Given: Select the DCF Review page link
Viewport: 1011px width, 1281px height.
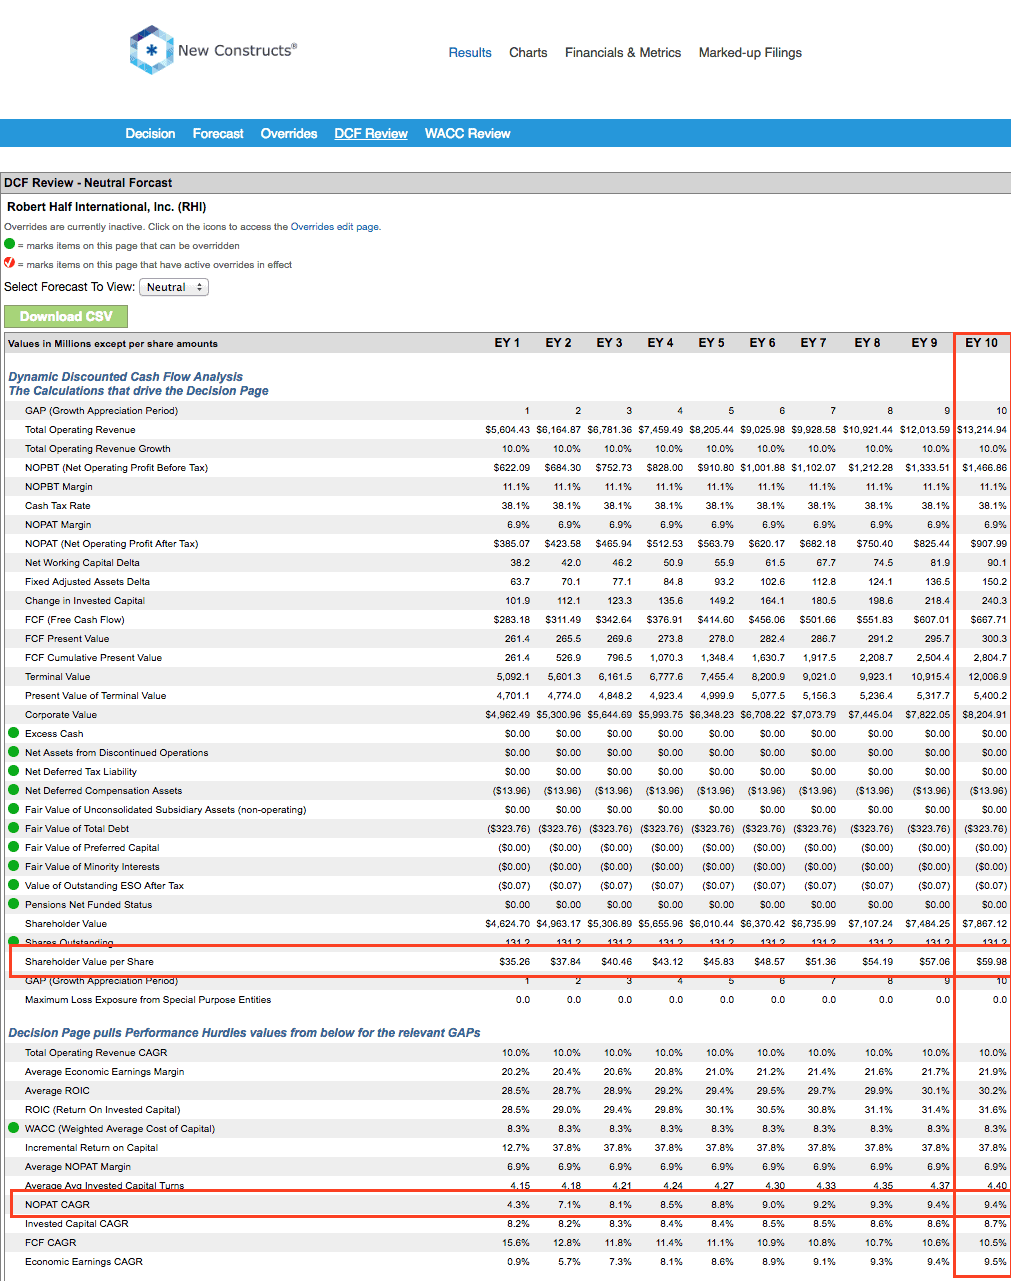Looking at the screenshot, I should [x=371, y=133].
